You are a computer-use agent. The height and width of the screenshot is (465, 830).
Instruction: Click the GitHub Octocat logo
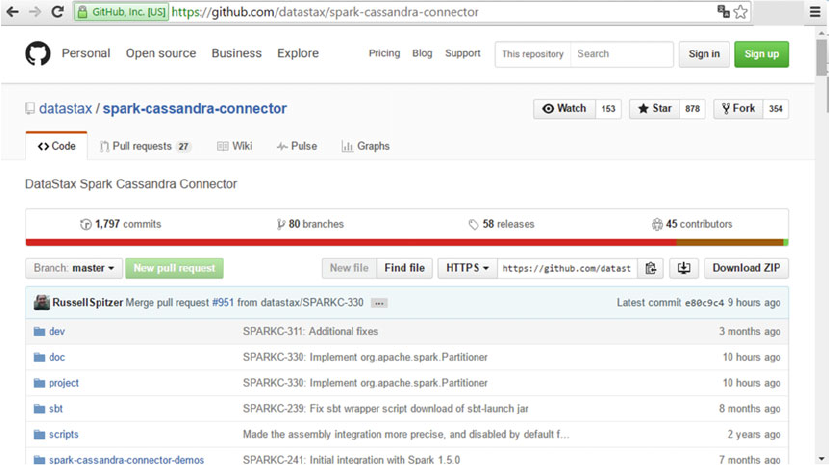point(38,53)
